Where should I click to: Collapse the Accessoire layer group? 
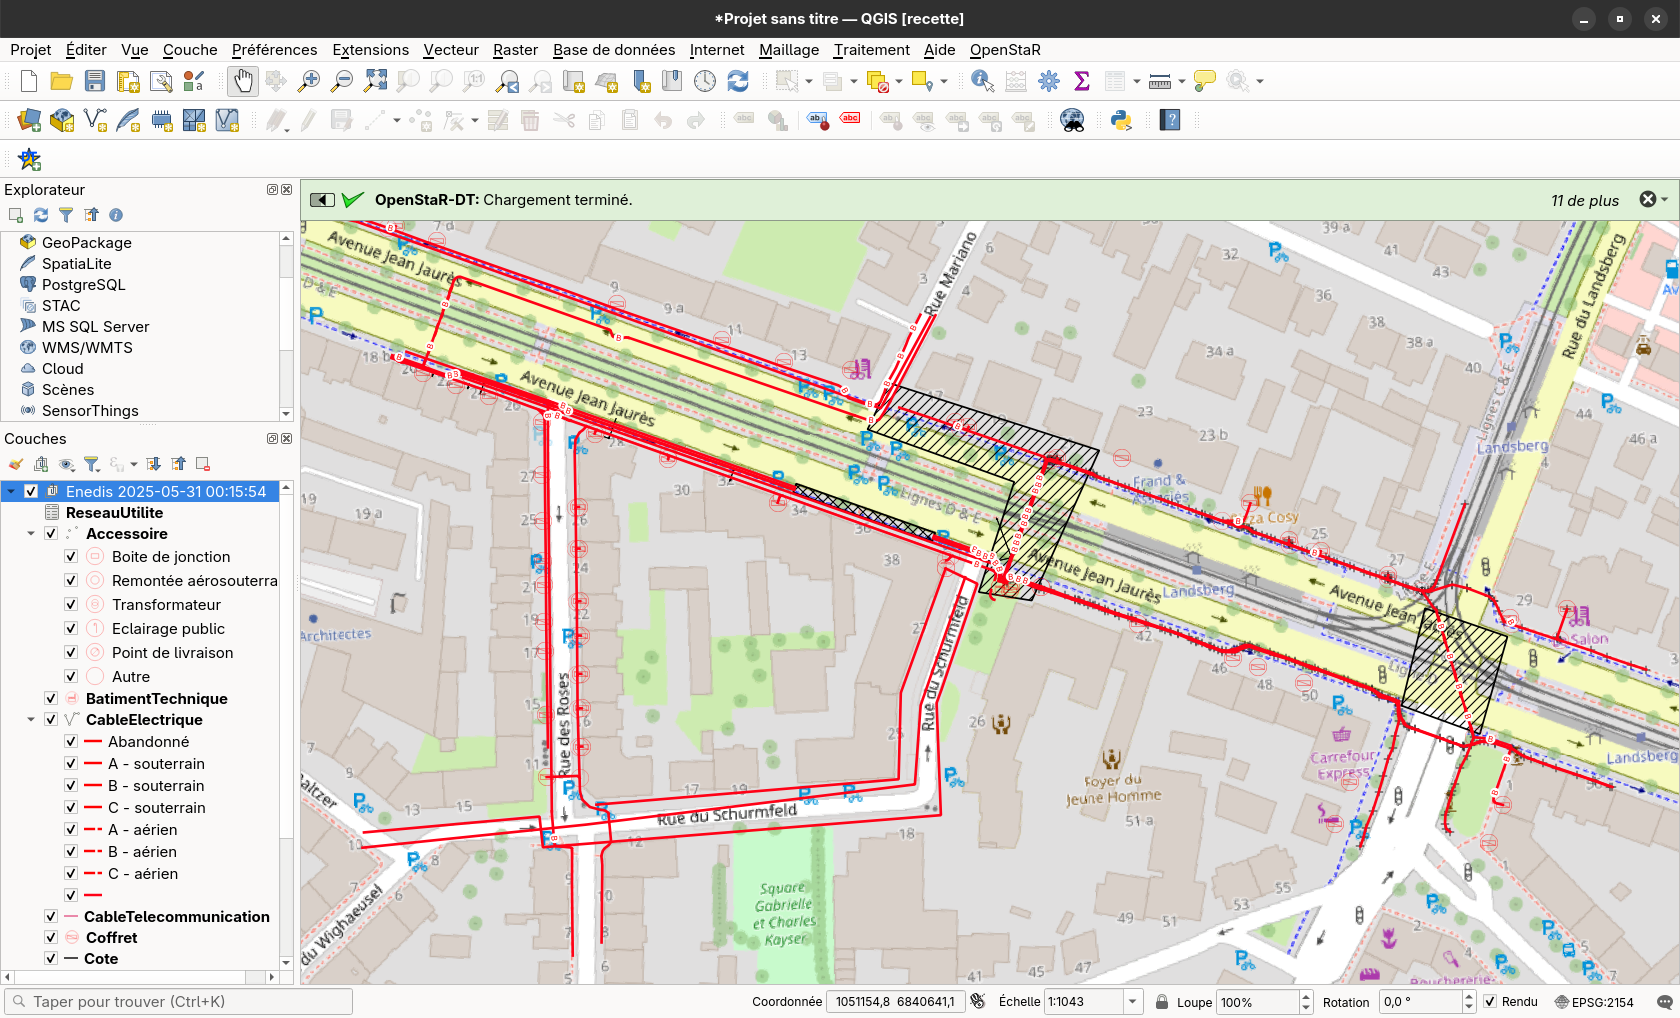[30, 533]
